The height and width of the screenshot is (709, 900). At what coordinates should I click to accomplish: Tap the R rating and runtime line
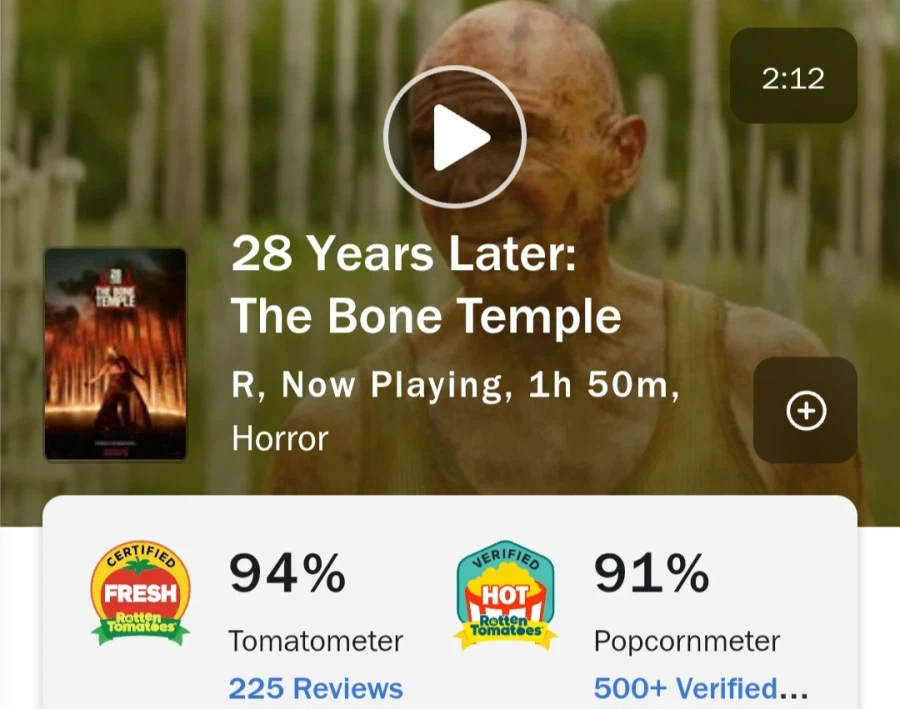[456, 385]
